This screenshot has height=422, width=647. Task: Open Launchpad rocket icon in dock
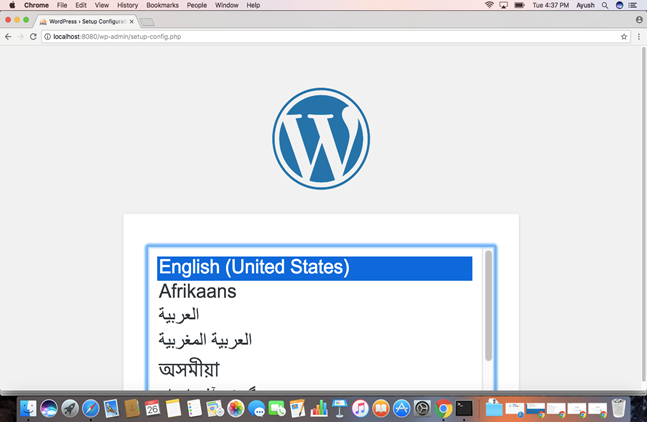pyautogui.click(x=70, y=409)
